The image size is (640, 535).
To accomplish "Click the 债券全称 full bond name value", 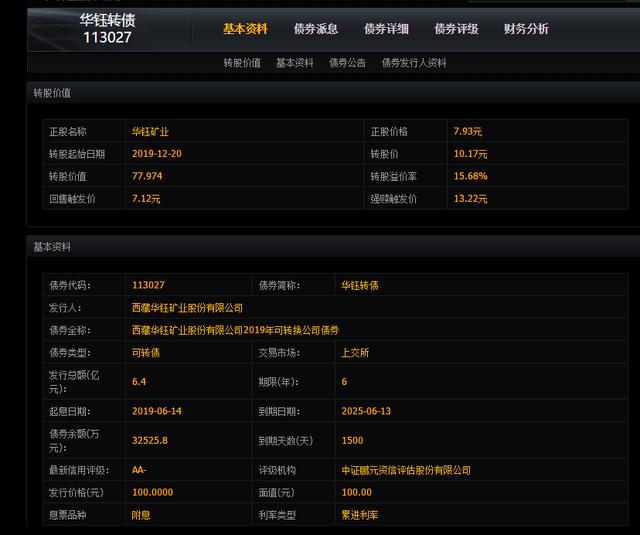I will tap(236, 330).
